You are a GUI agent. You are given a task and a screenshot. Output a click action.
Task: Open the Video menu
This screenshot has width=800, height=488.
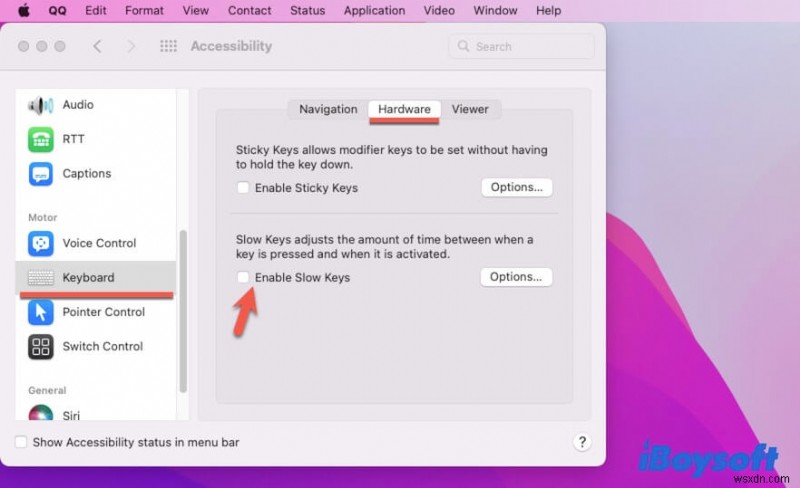[x=439, y=10]
